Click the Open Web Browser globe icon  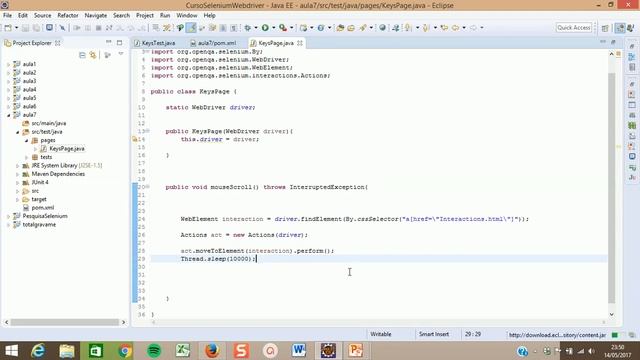click(382, 28)
